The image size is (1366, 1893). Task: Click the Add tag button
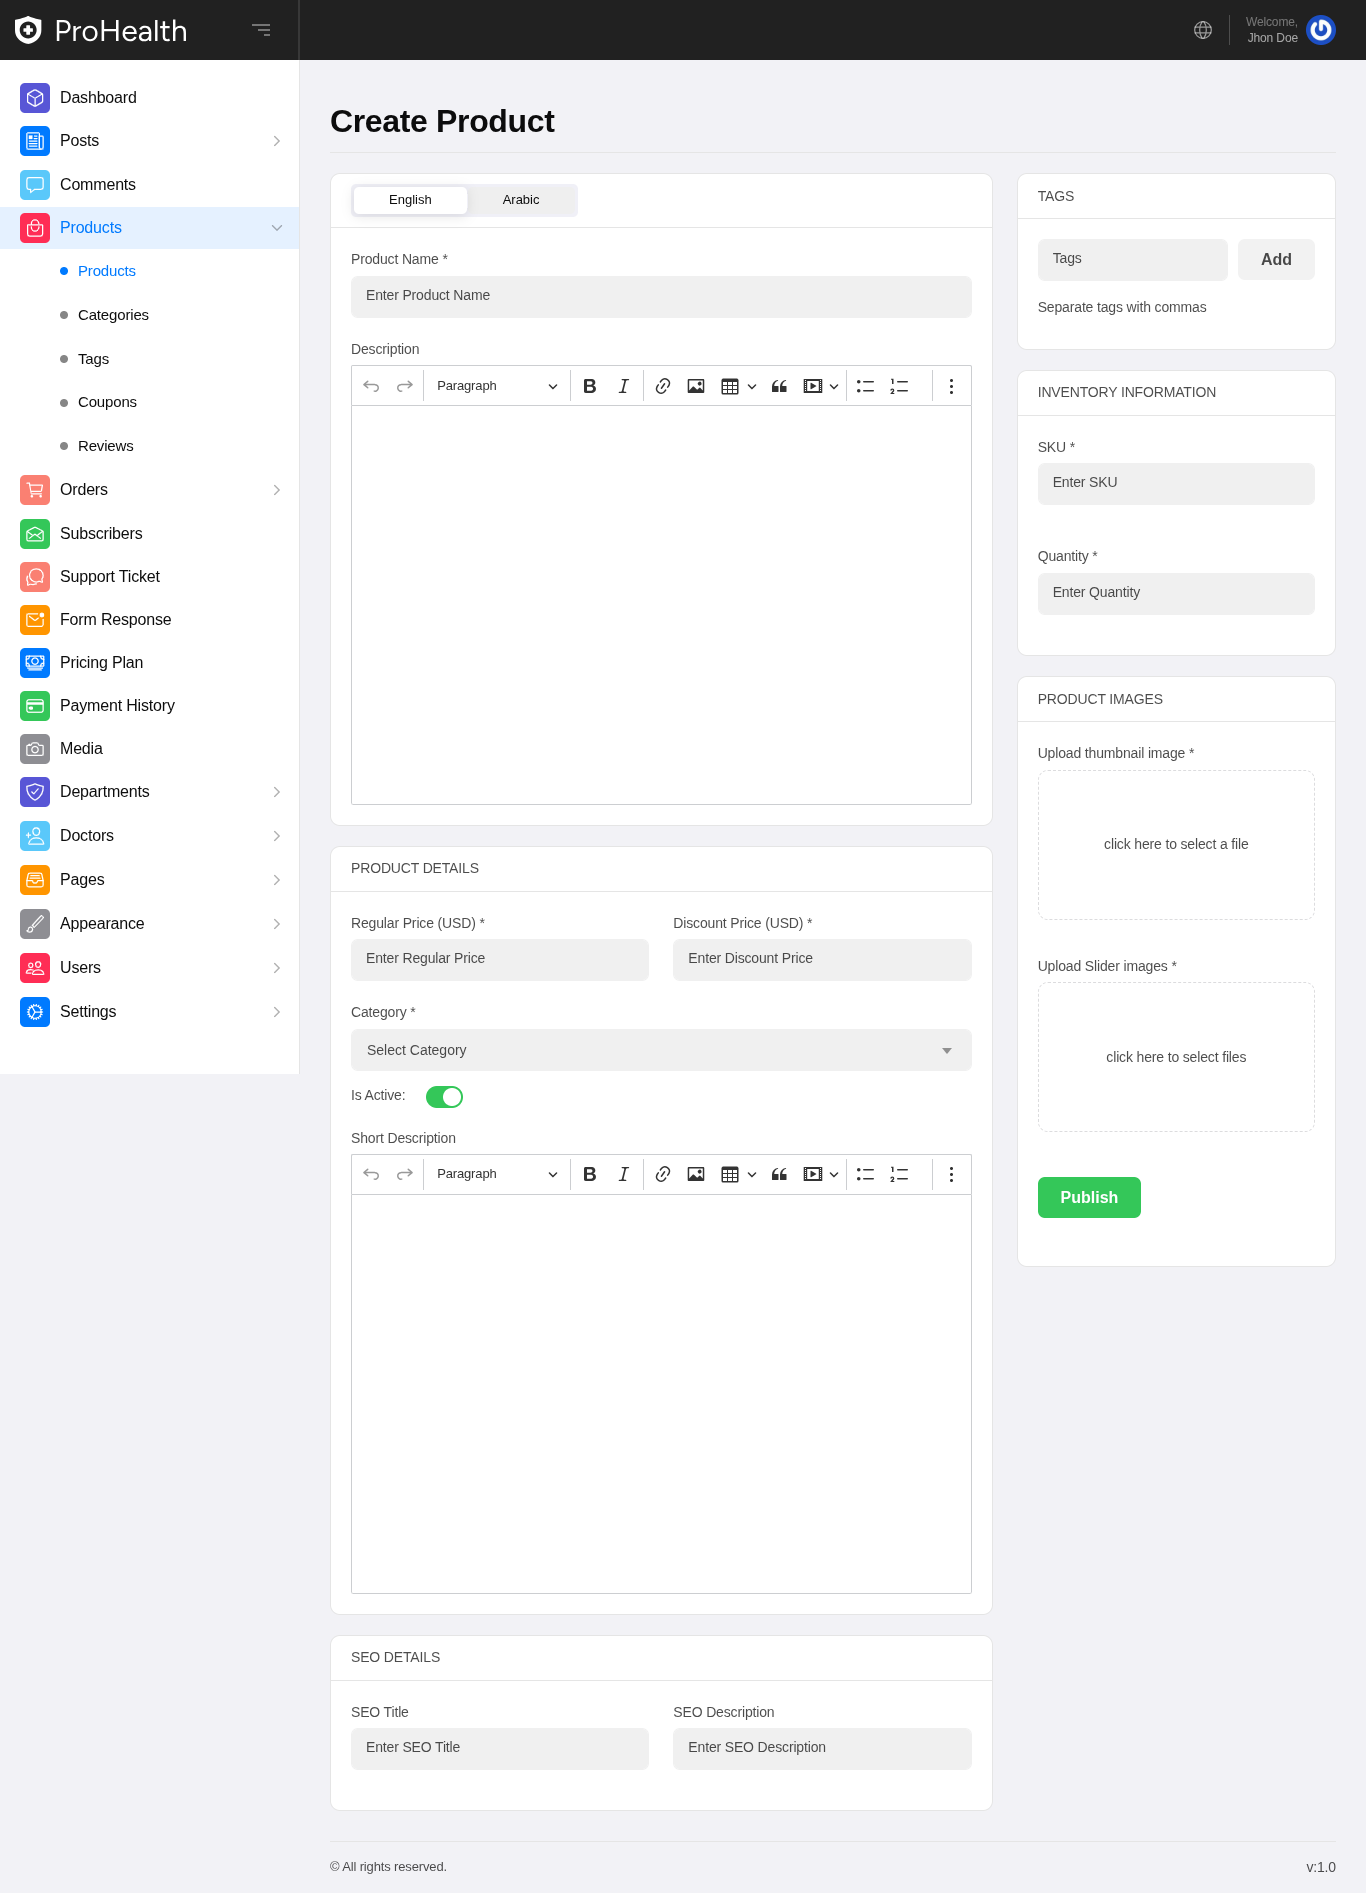1276,259
